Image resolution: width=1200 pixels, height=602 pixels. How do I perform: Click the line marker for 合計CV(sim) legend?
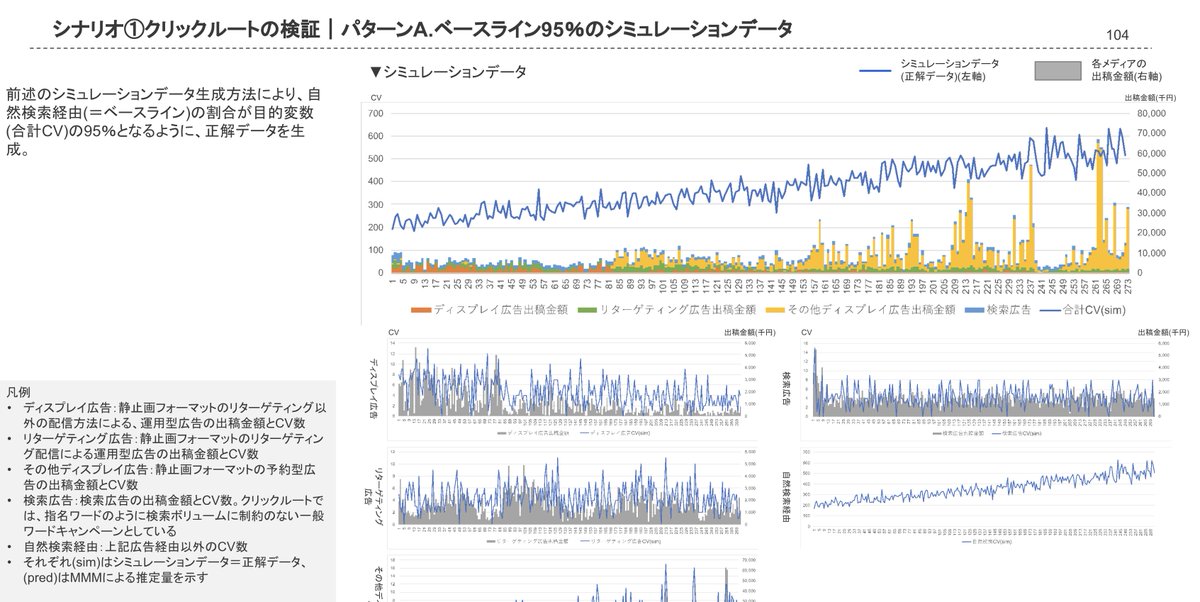pyautogui.click(x=1049, y=310)
